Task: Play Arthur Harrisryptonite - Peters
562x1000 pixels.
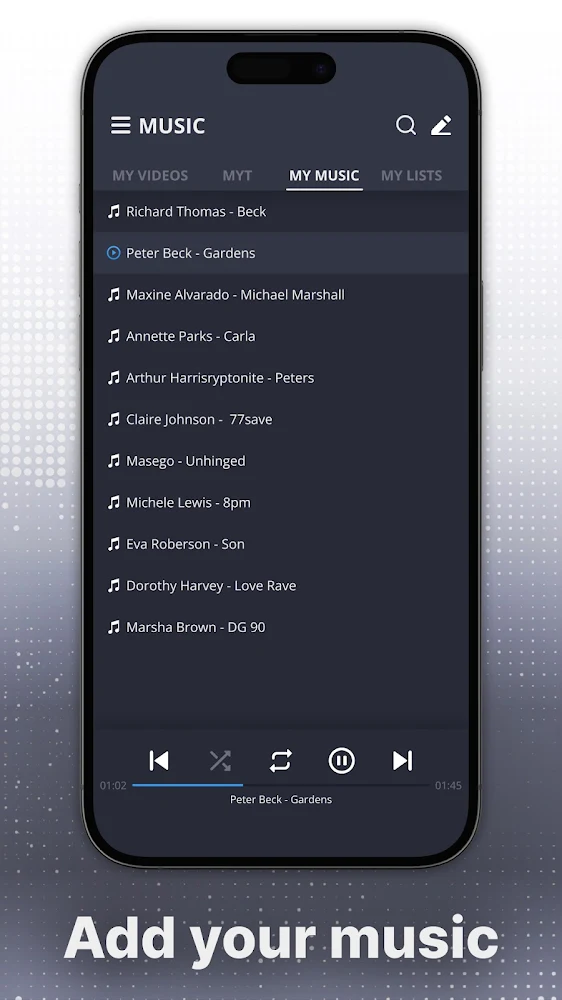Action: click(x=281, y=378)
